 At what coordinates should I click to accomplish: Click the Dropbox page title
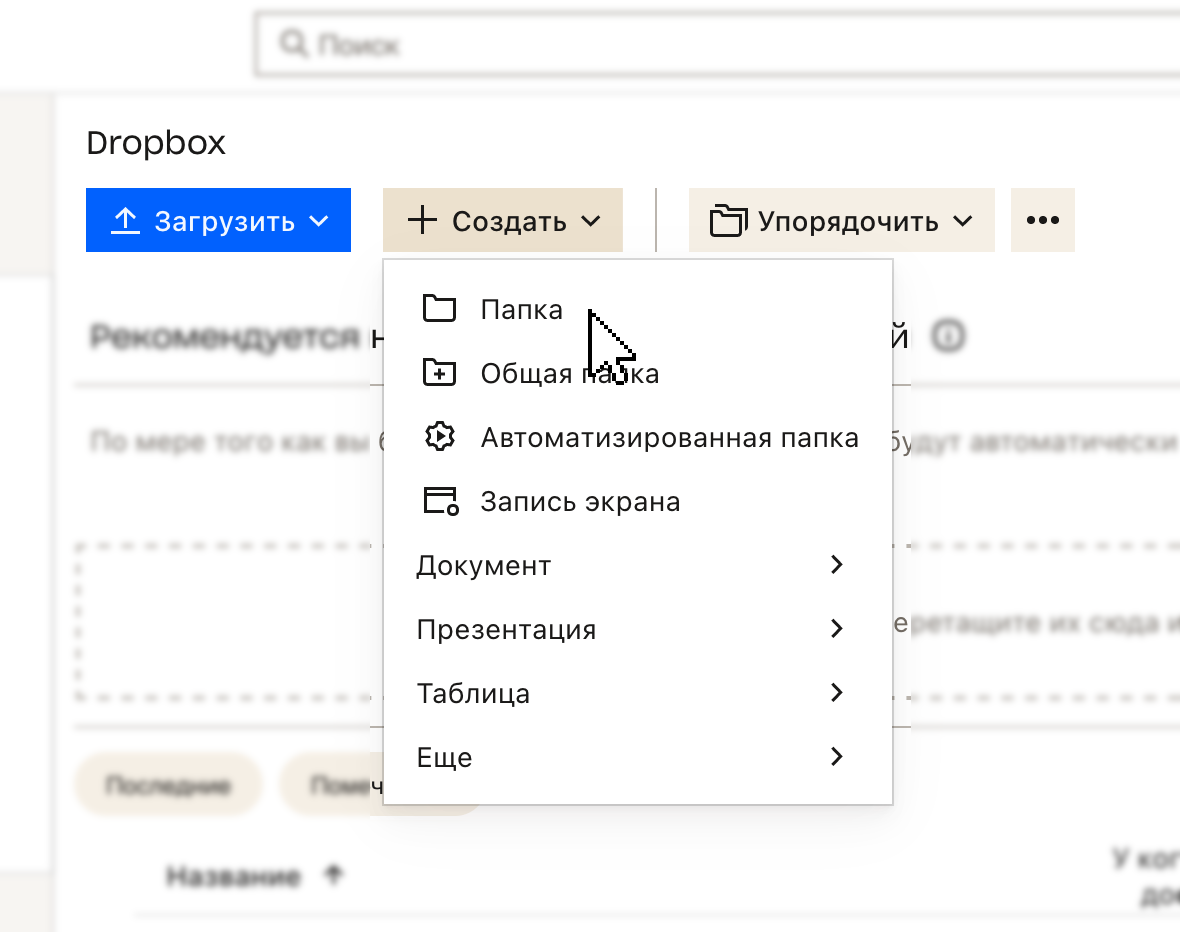(156, 143)
